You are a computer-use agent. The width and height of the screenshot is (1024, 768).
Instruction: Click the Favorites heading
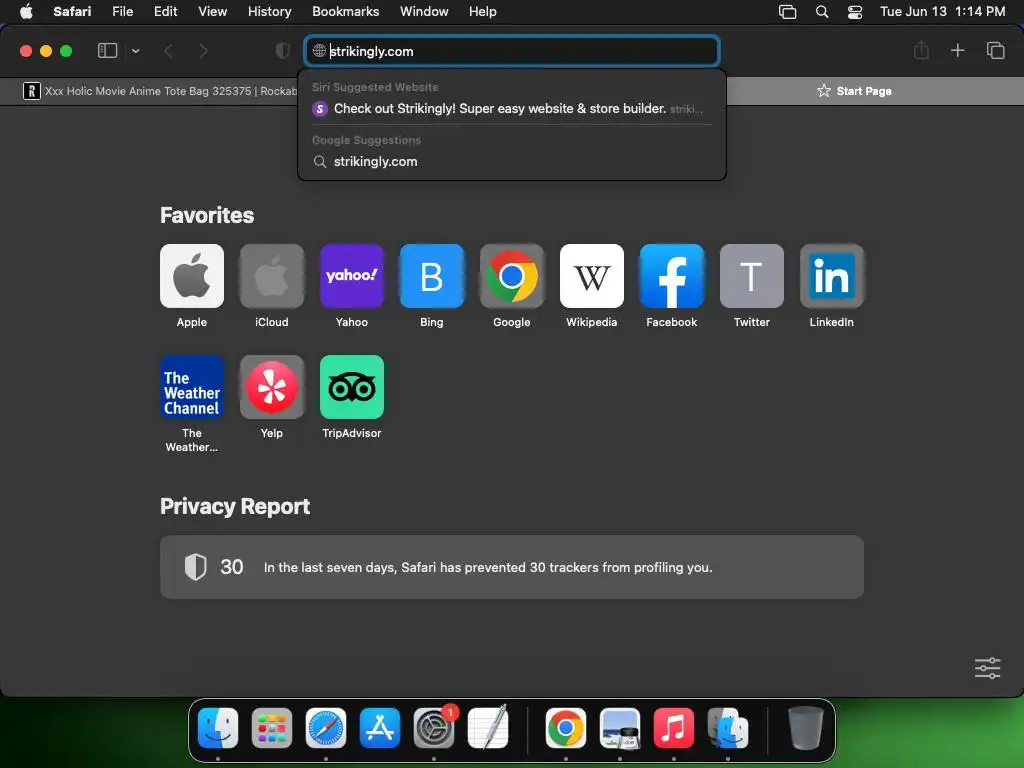pyautogui.click(x=207, y=216)
